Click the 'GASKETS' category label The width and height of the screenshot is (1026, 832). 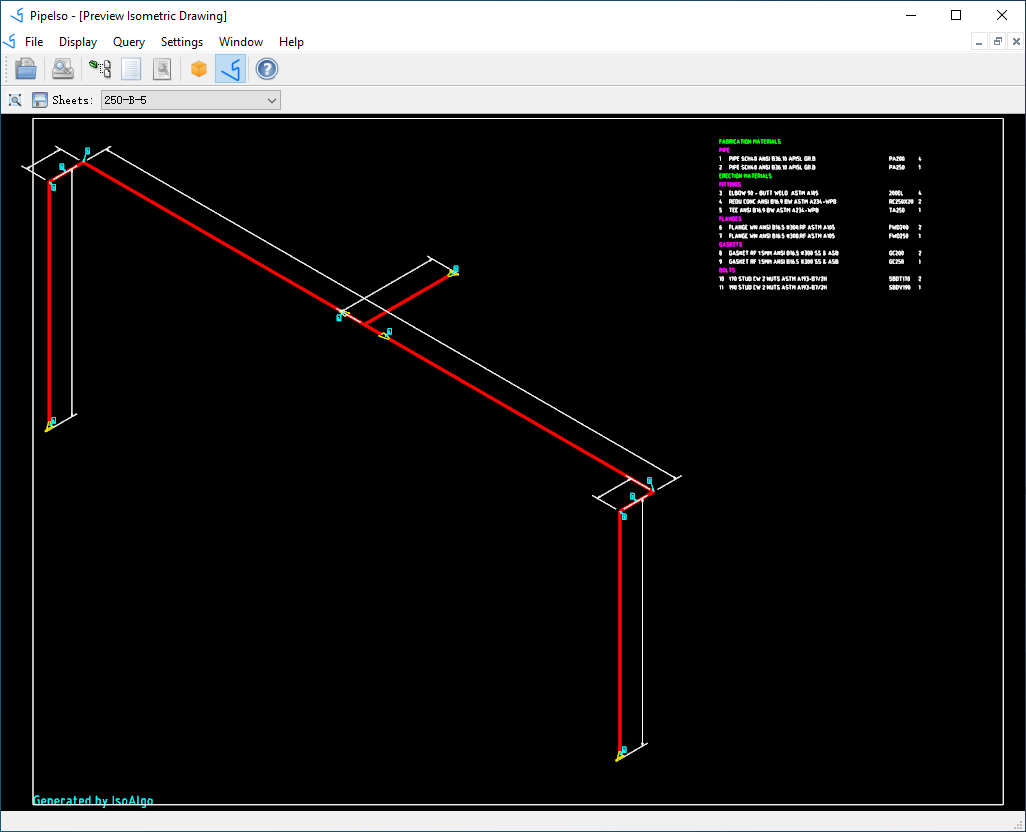(730, 244)
